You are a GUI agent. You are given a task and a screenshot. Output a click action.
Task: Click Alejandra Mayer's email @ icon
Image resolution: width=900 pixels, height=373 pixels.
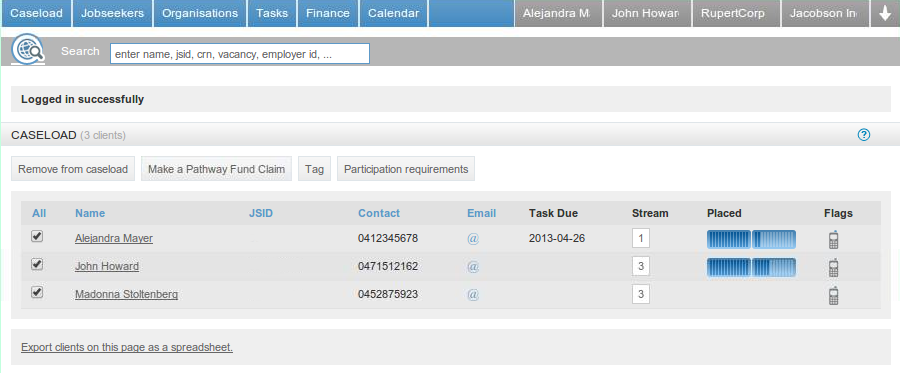pyautogui.click(x=473, y=239)
